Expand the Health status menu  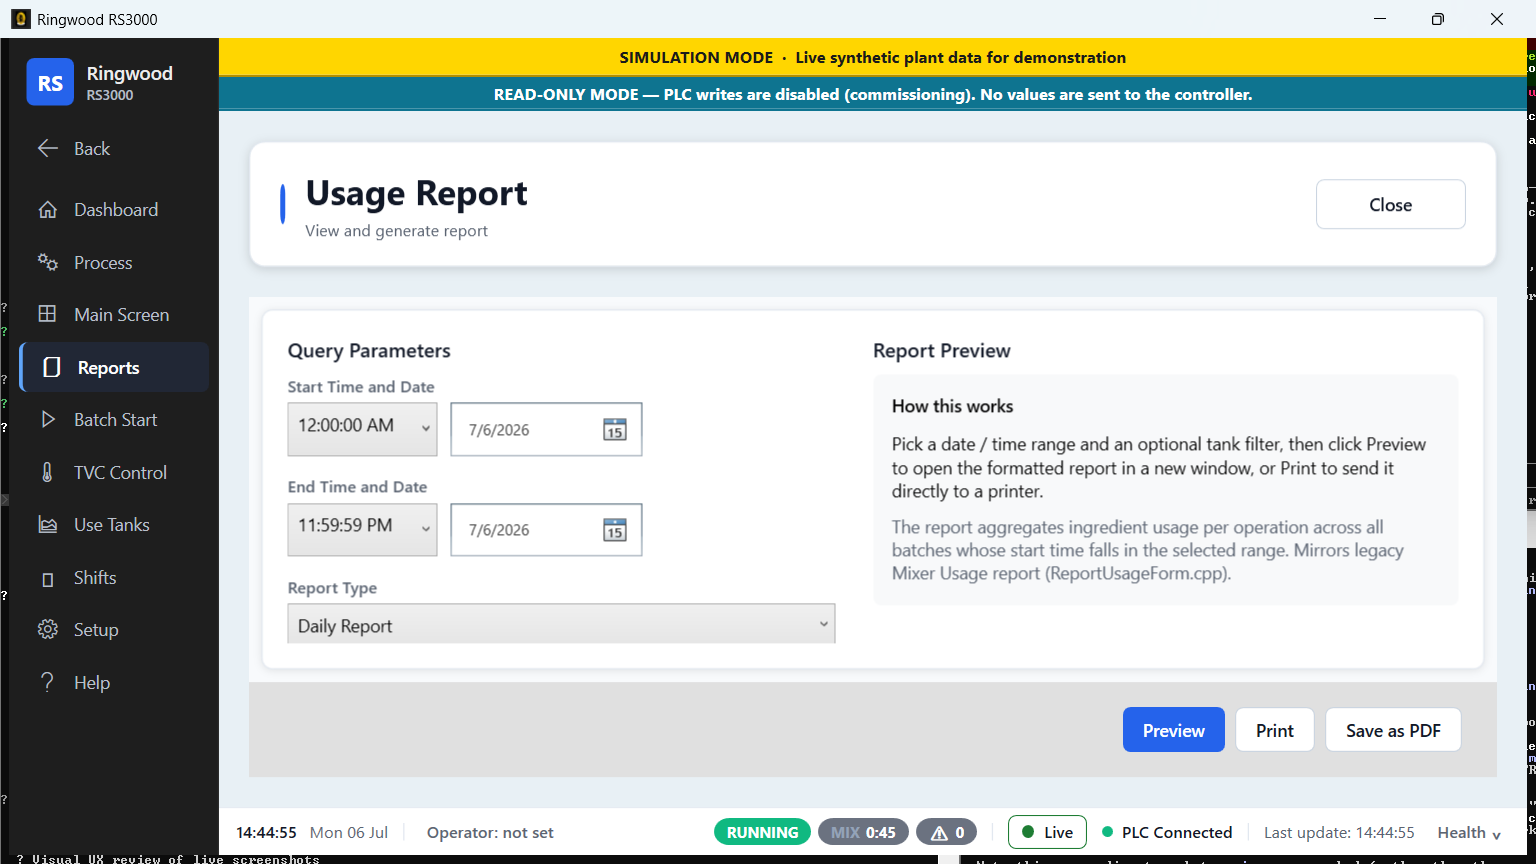[x=1469, y=832]
